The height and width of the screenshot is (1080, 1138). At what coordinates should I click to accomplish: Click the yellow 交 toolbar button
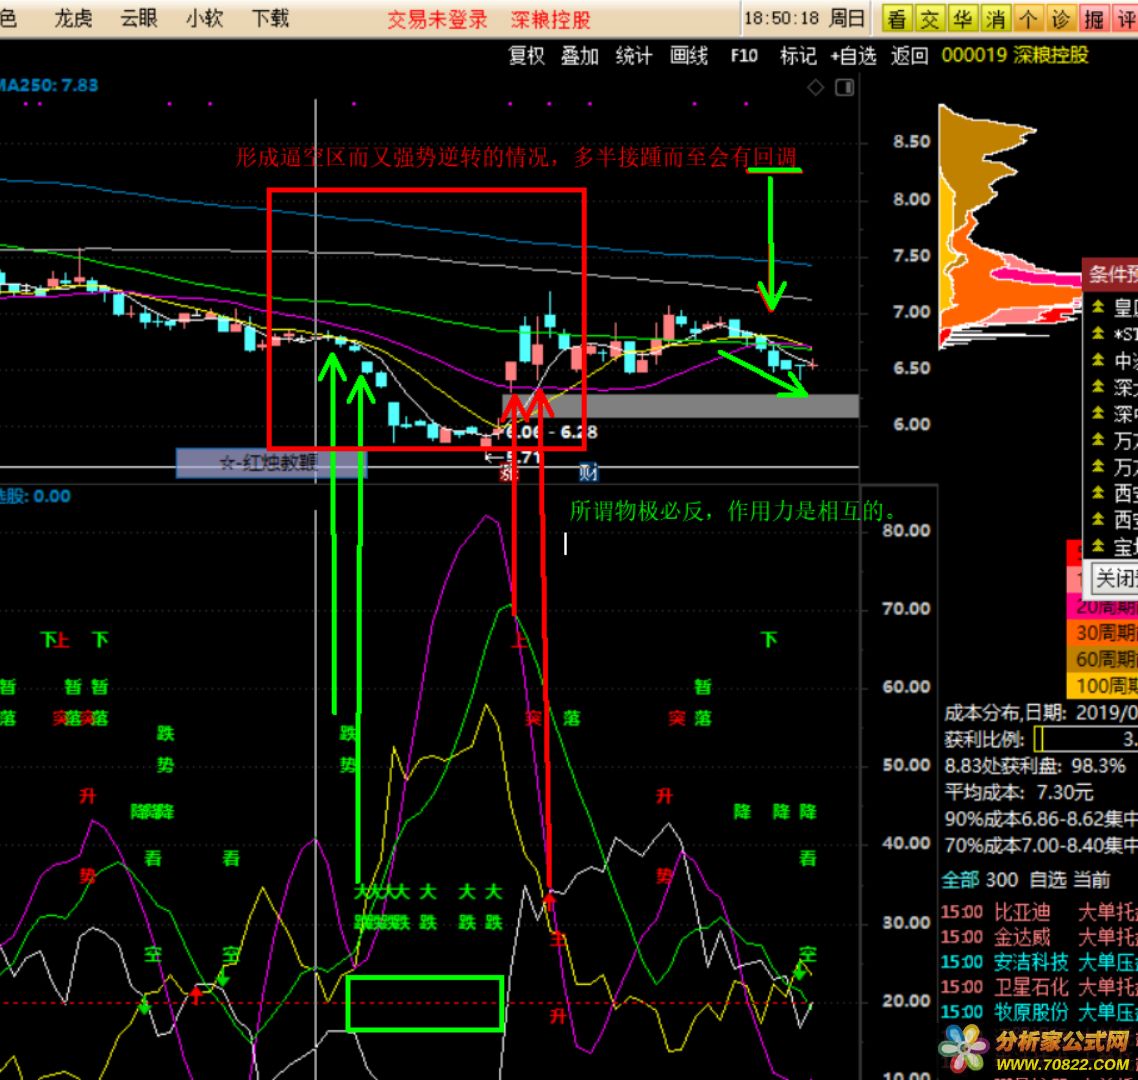click(x=930, y=19)
